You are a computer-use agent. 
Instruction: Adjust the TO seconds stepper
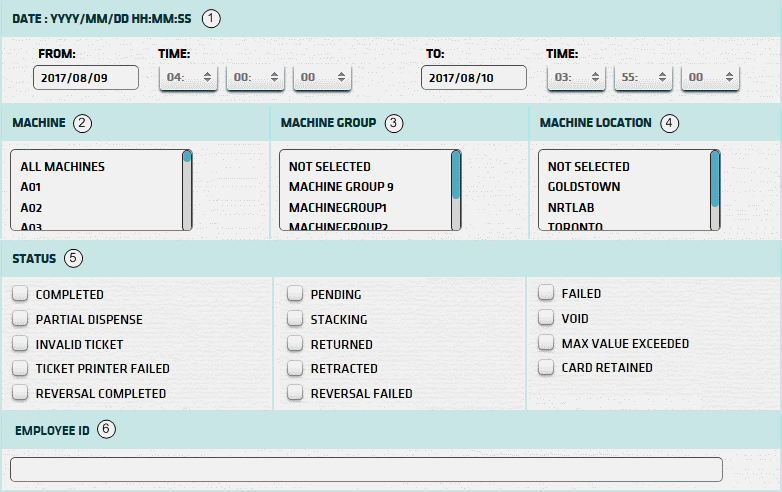click(710, 78)
